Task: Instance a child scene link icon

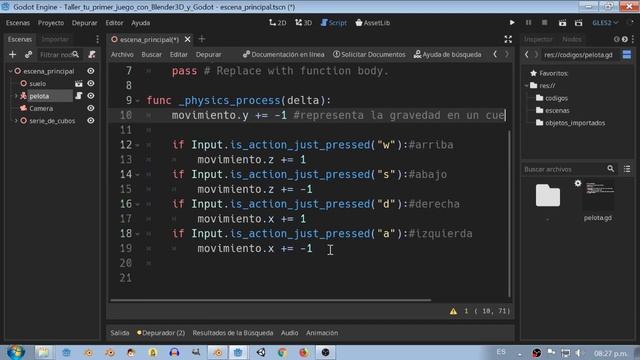Action: (28, 54)
